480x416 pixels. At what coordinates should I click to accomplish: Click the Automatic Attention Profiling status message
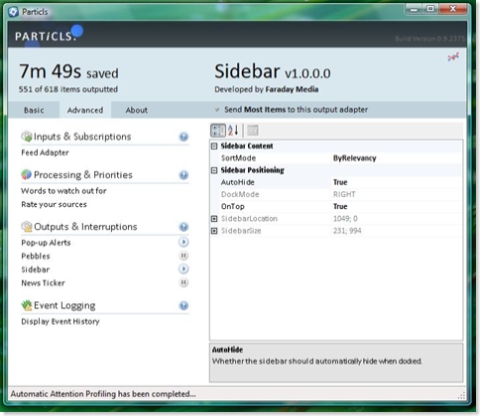point(103,394)
